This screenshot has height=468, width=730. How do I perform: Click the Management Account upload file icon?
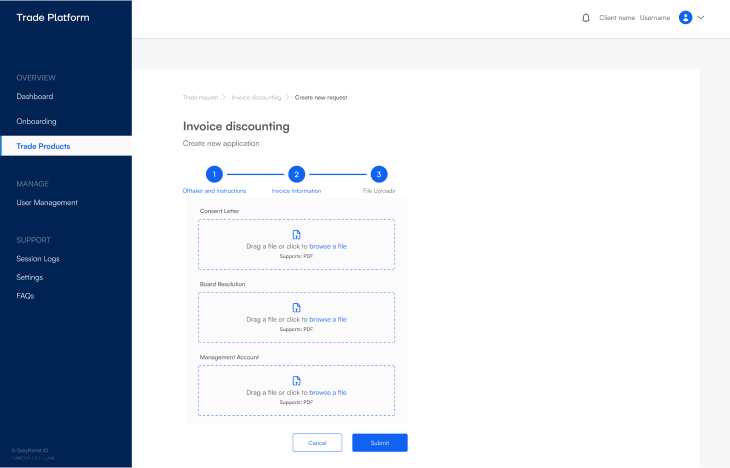pyautogui.click(x=296, y=380)
